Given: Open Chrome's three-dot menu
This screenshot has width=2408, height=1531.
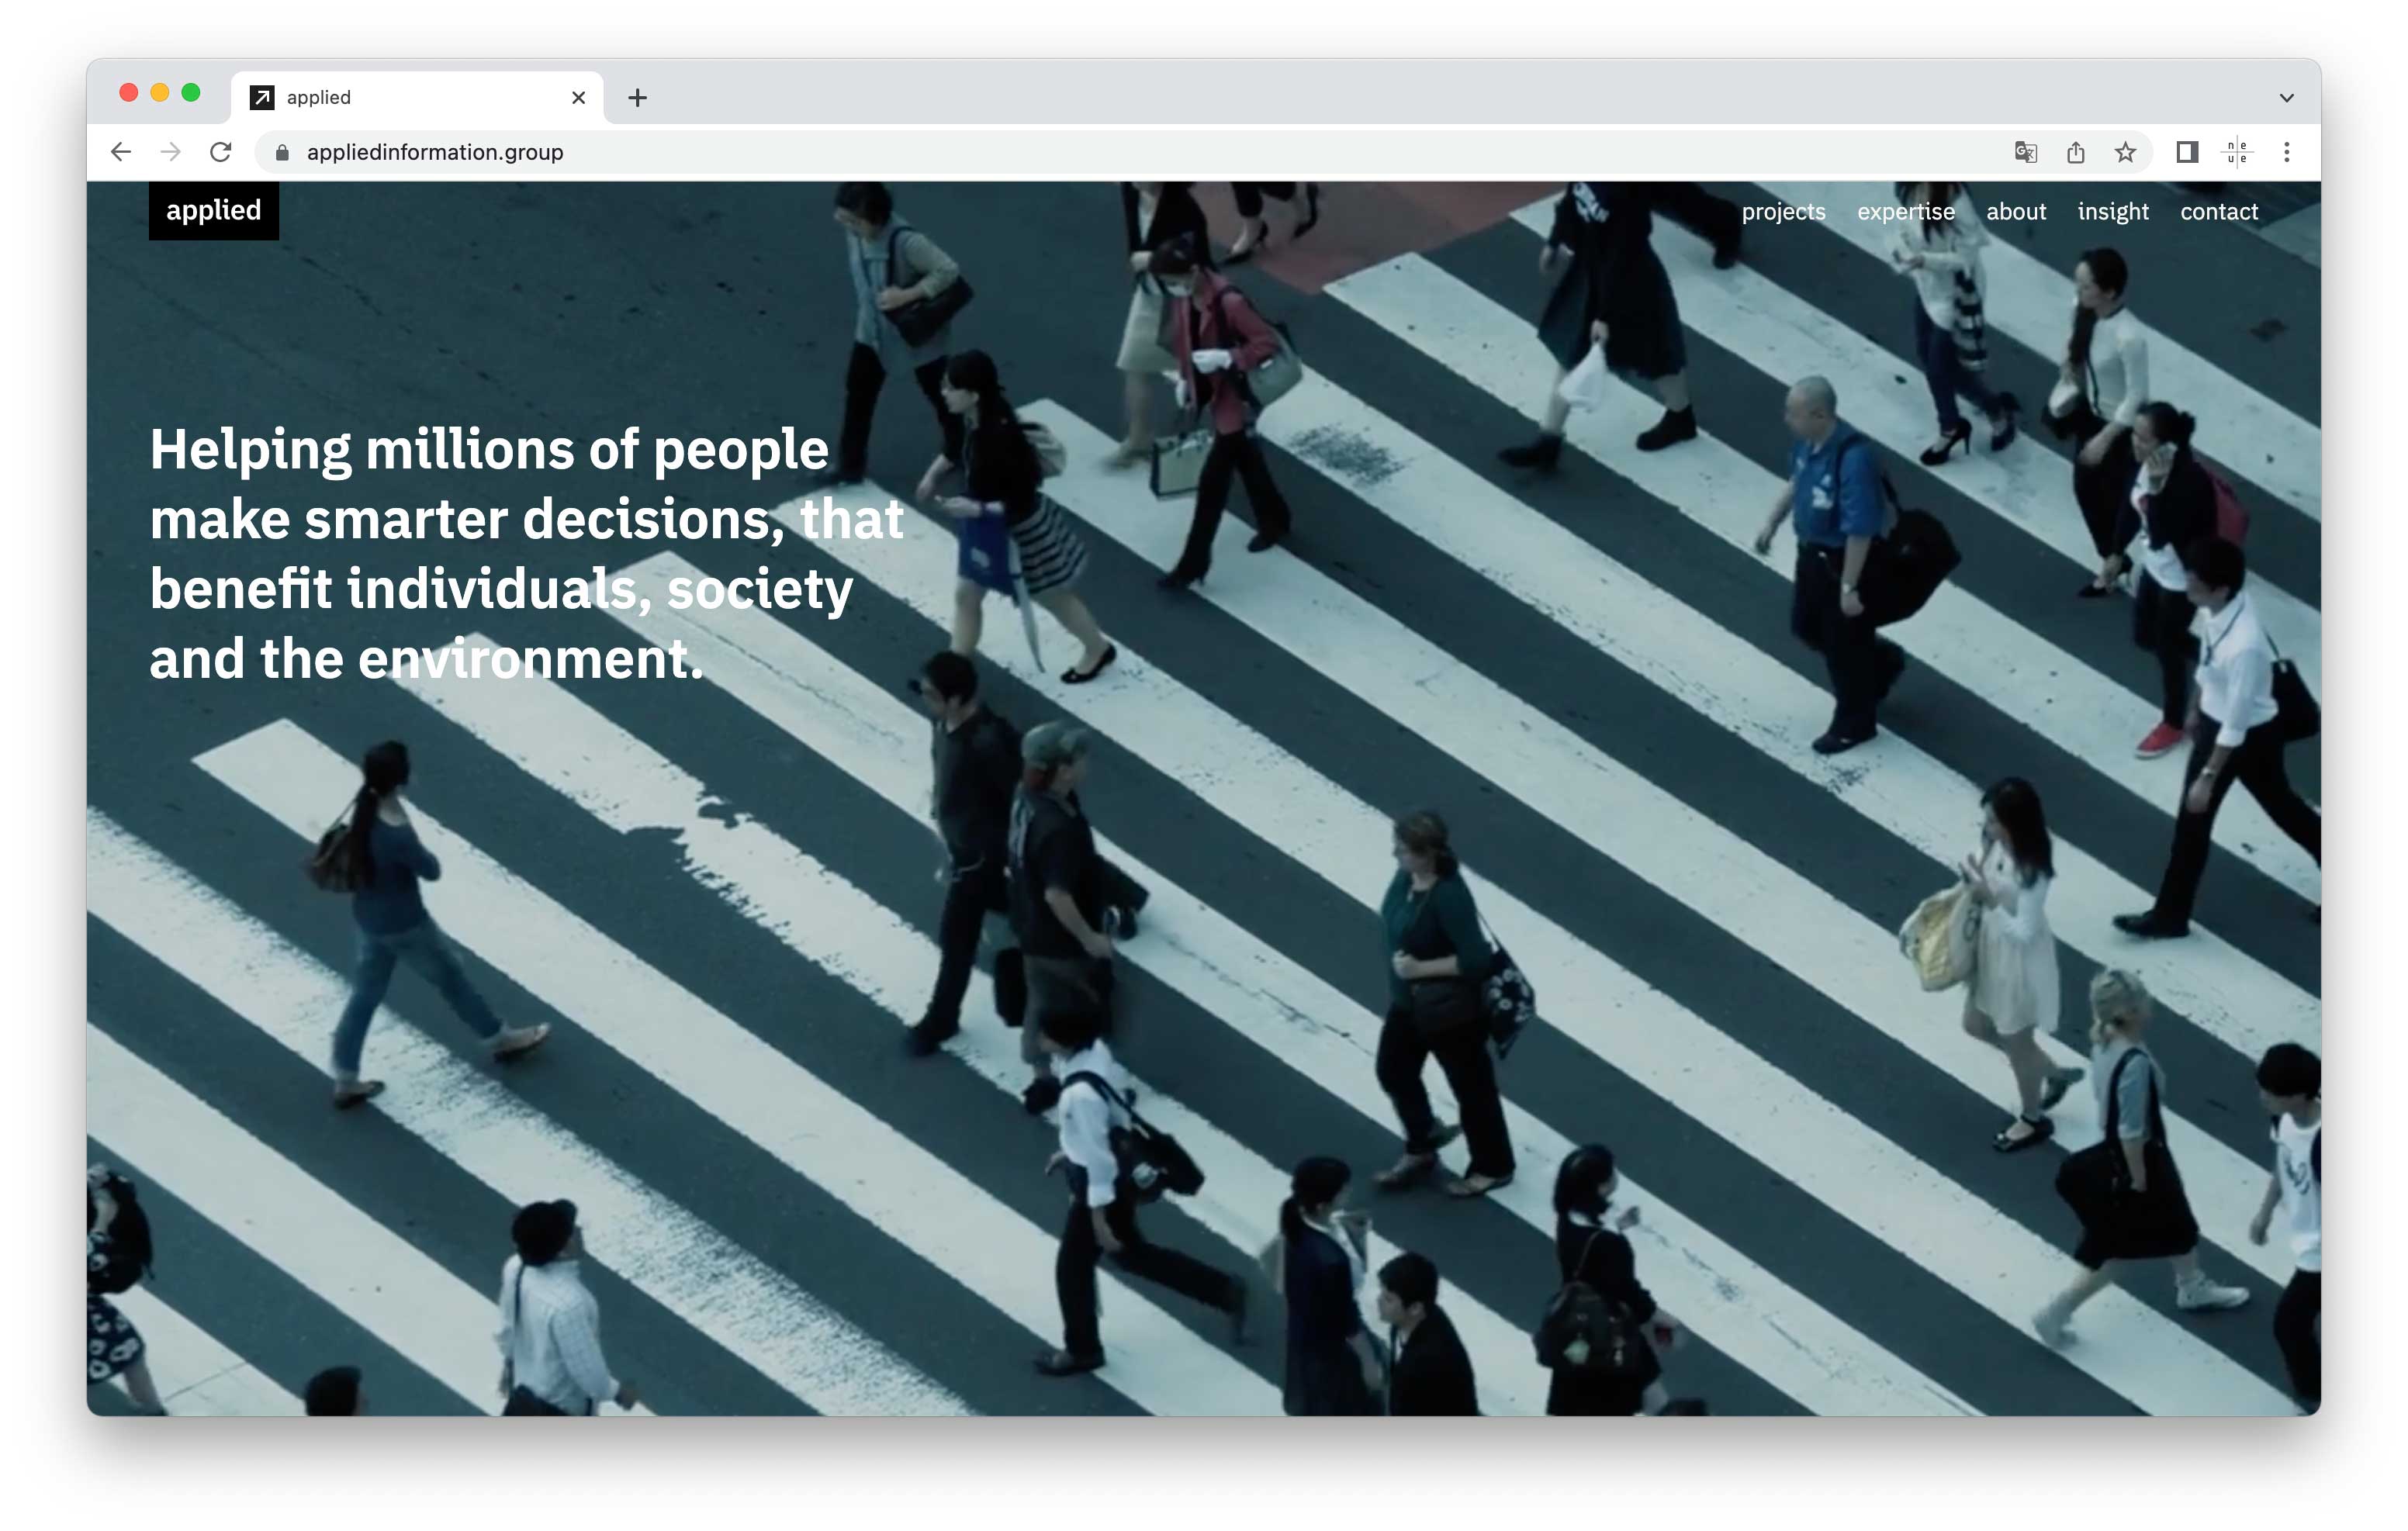Looking at the screenshot, I should click(2287, 152).
